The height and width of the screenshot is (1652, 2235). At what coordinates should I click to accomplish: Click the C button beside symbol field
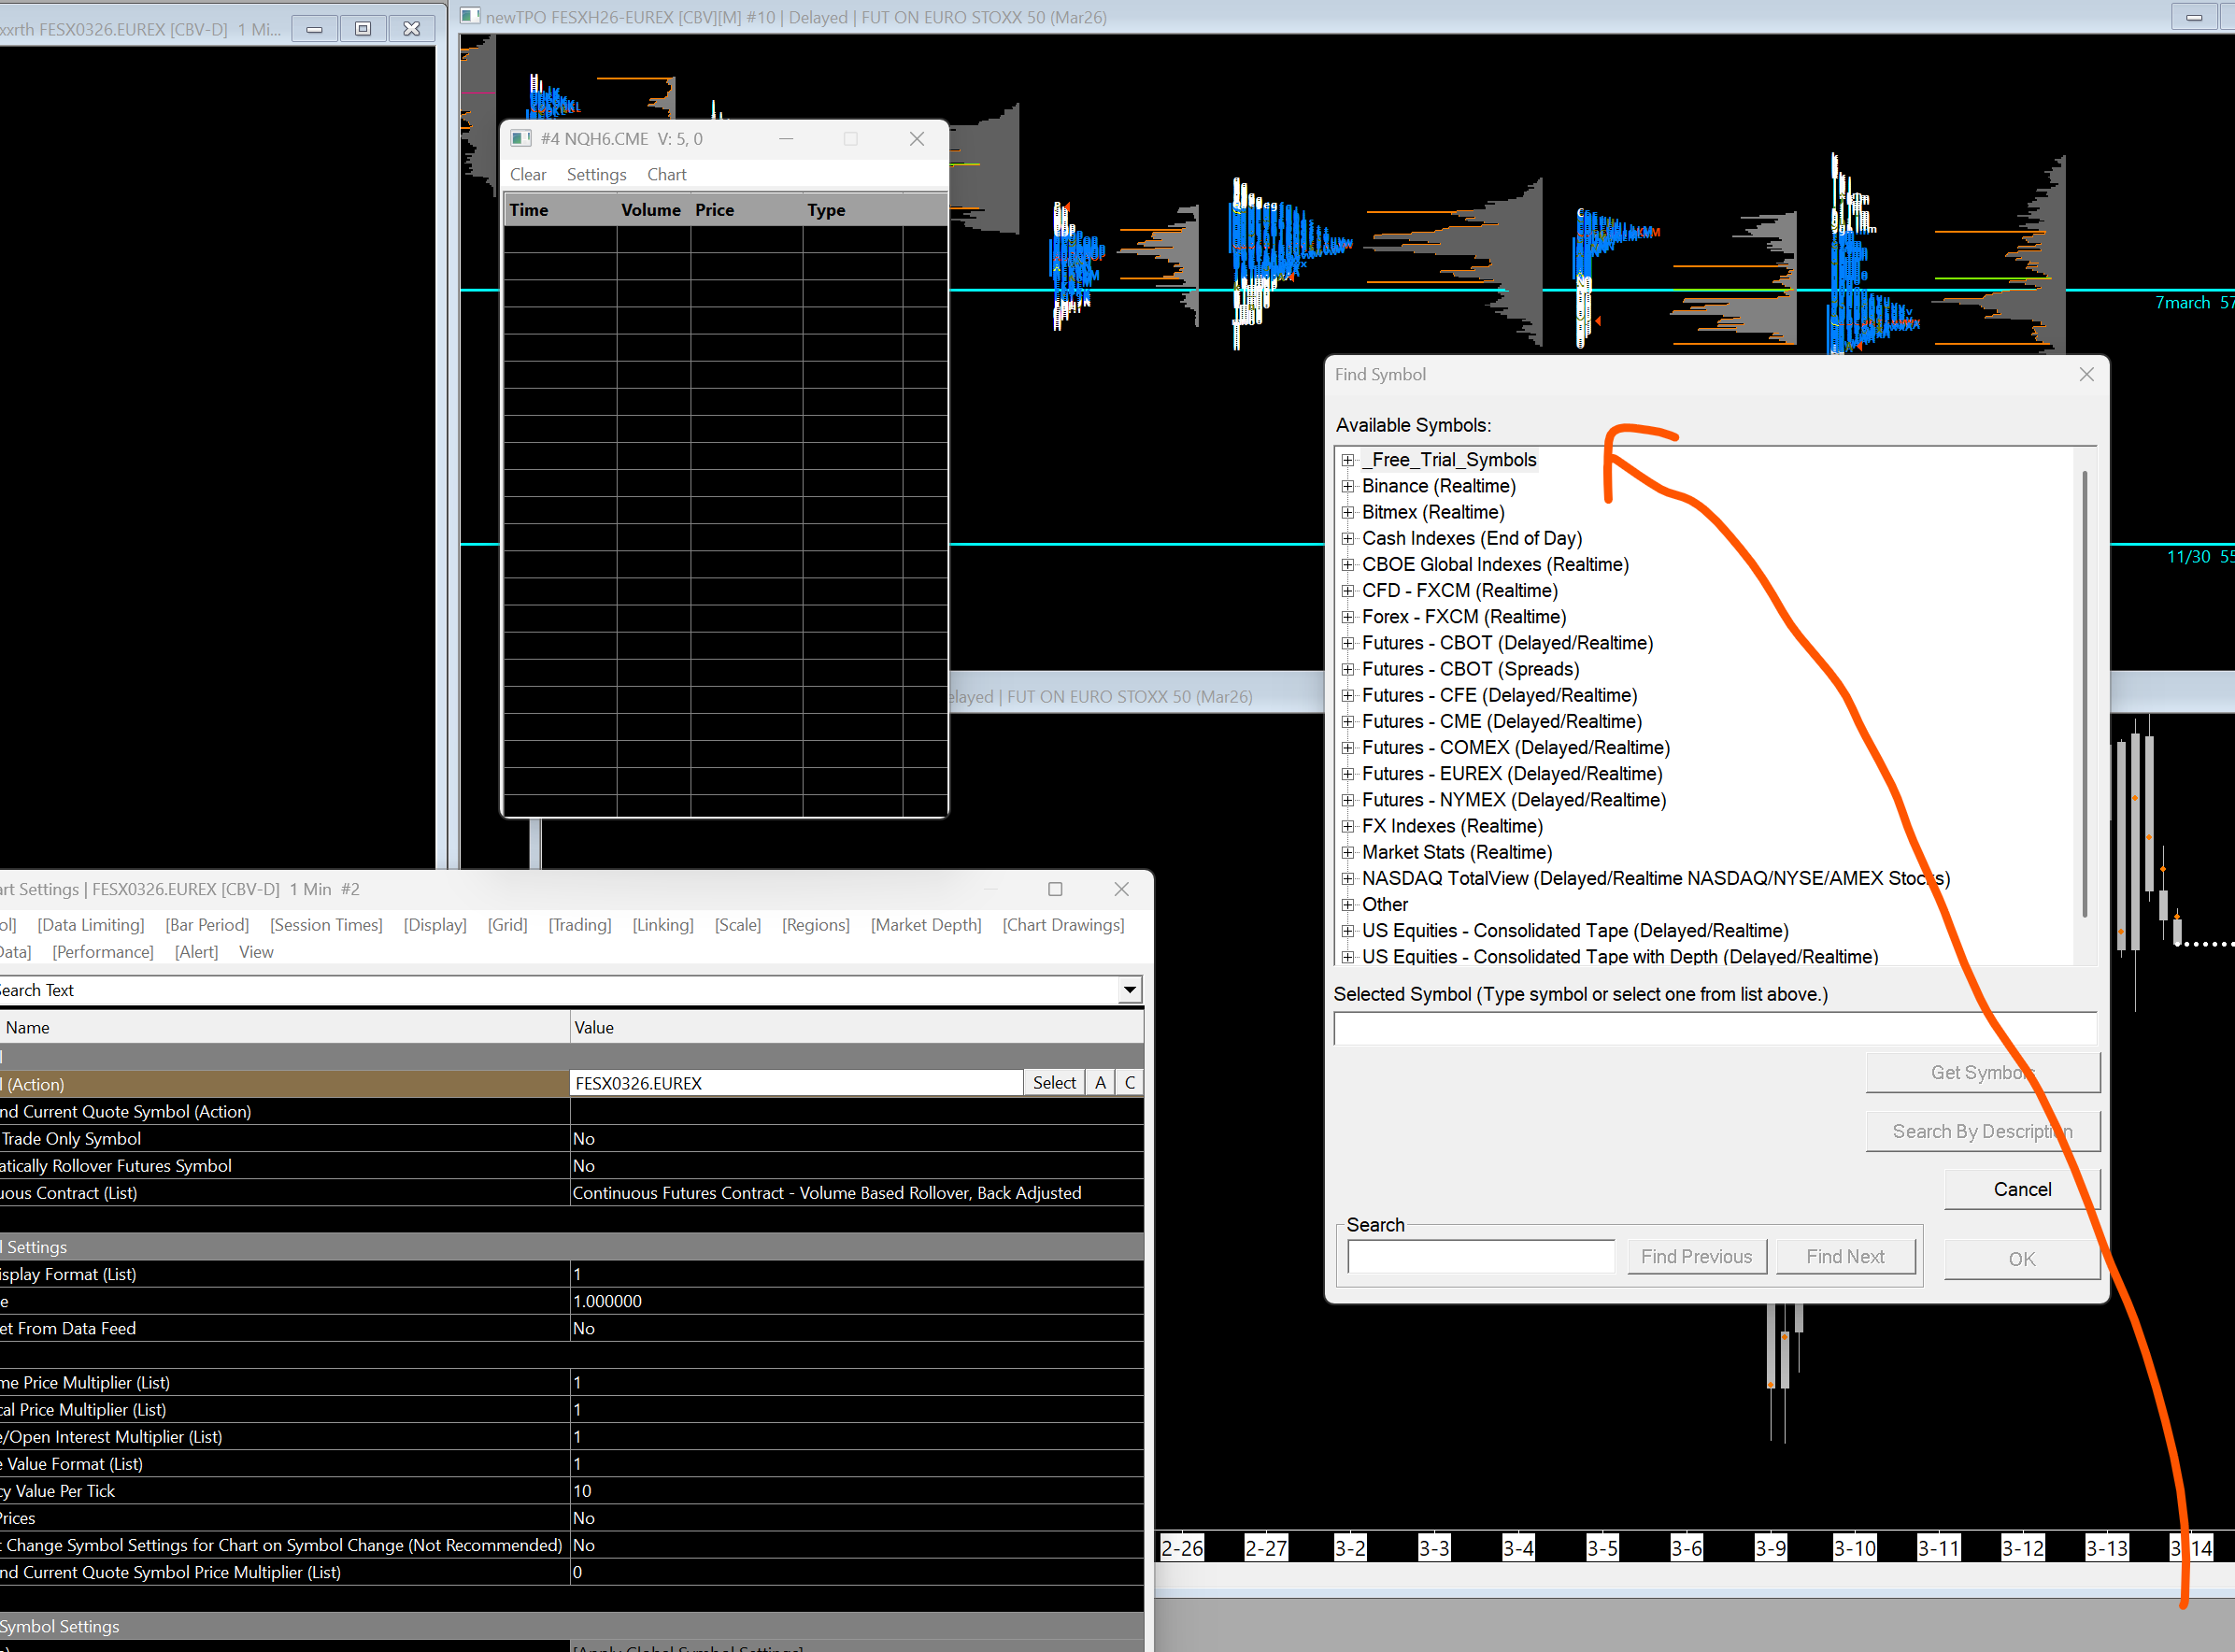1130,1083
